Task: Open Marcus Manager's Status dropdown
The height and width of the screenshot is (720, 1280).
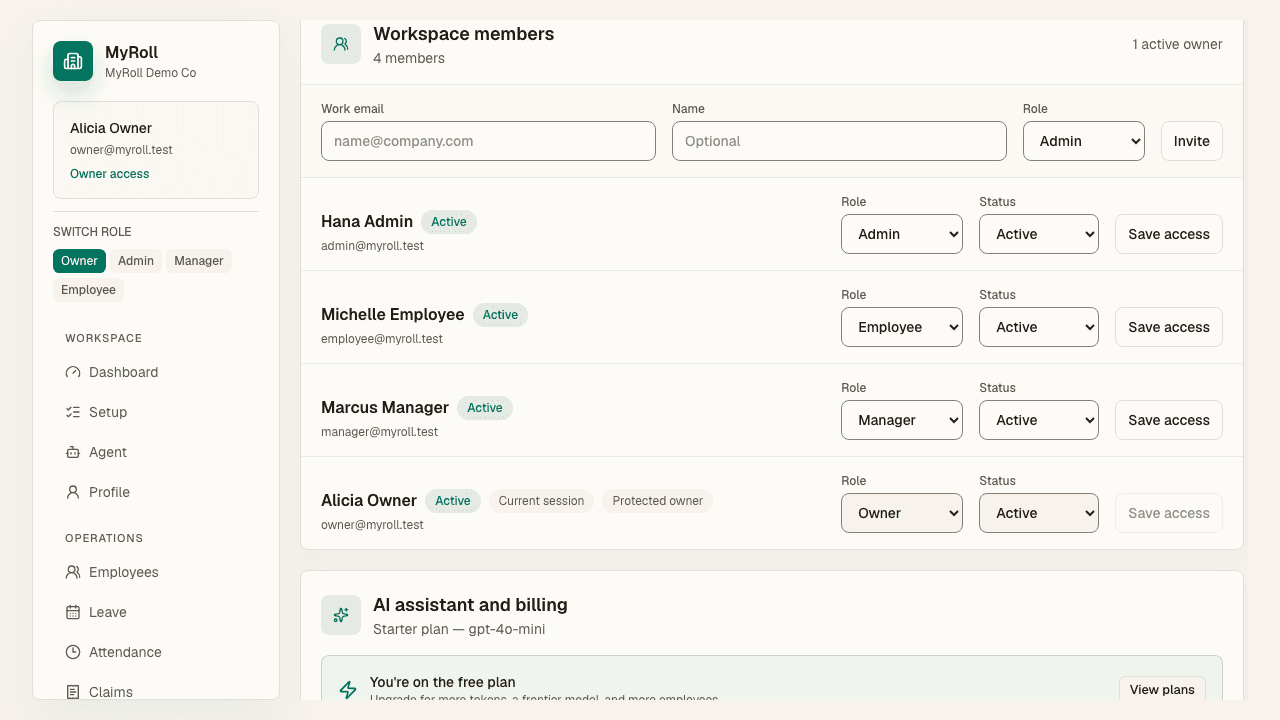Action: [1039, 420]
